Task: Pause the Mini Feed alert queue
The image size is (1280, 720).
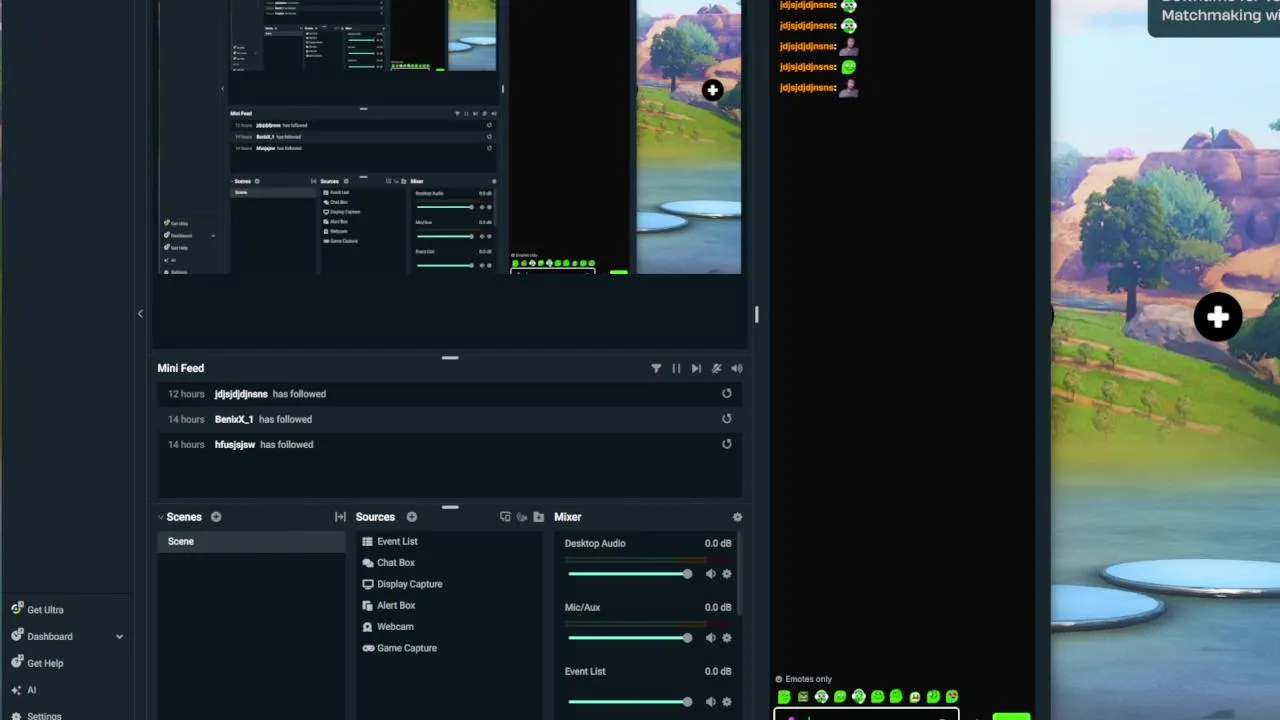Action: 676,368
